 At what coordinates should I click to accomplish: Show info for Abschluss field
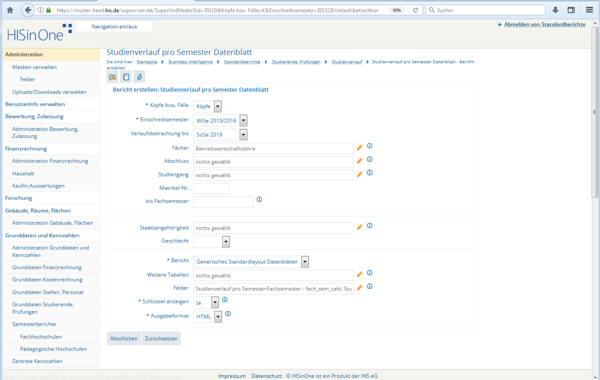coord(370,159)
